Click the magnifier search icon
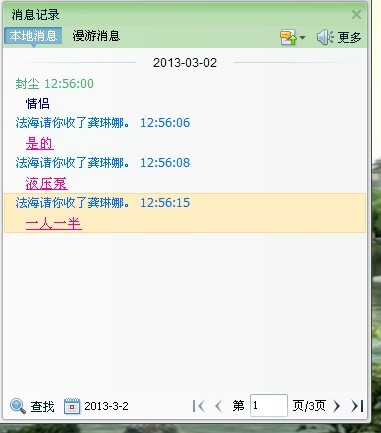 (18, 406)
